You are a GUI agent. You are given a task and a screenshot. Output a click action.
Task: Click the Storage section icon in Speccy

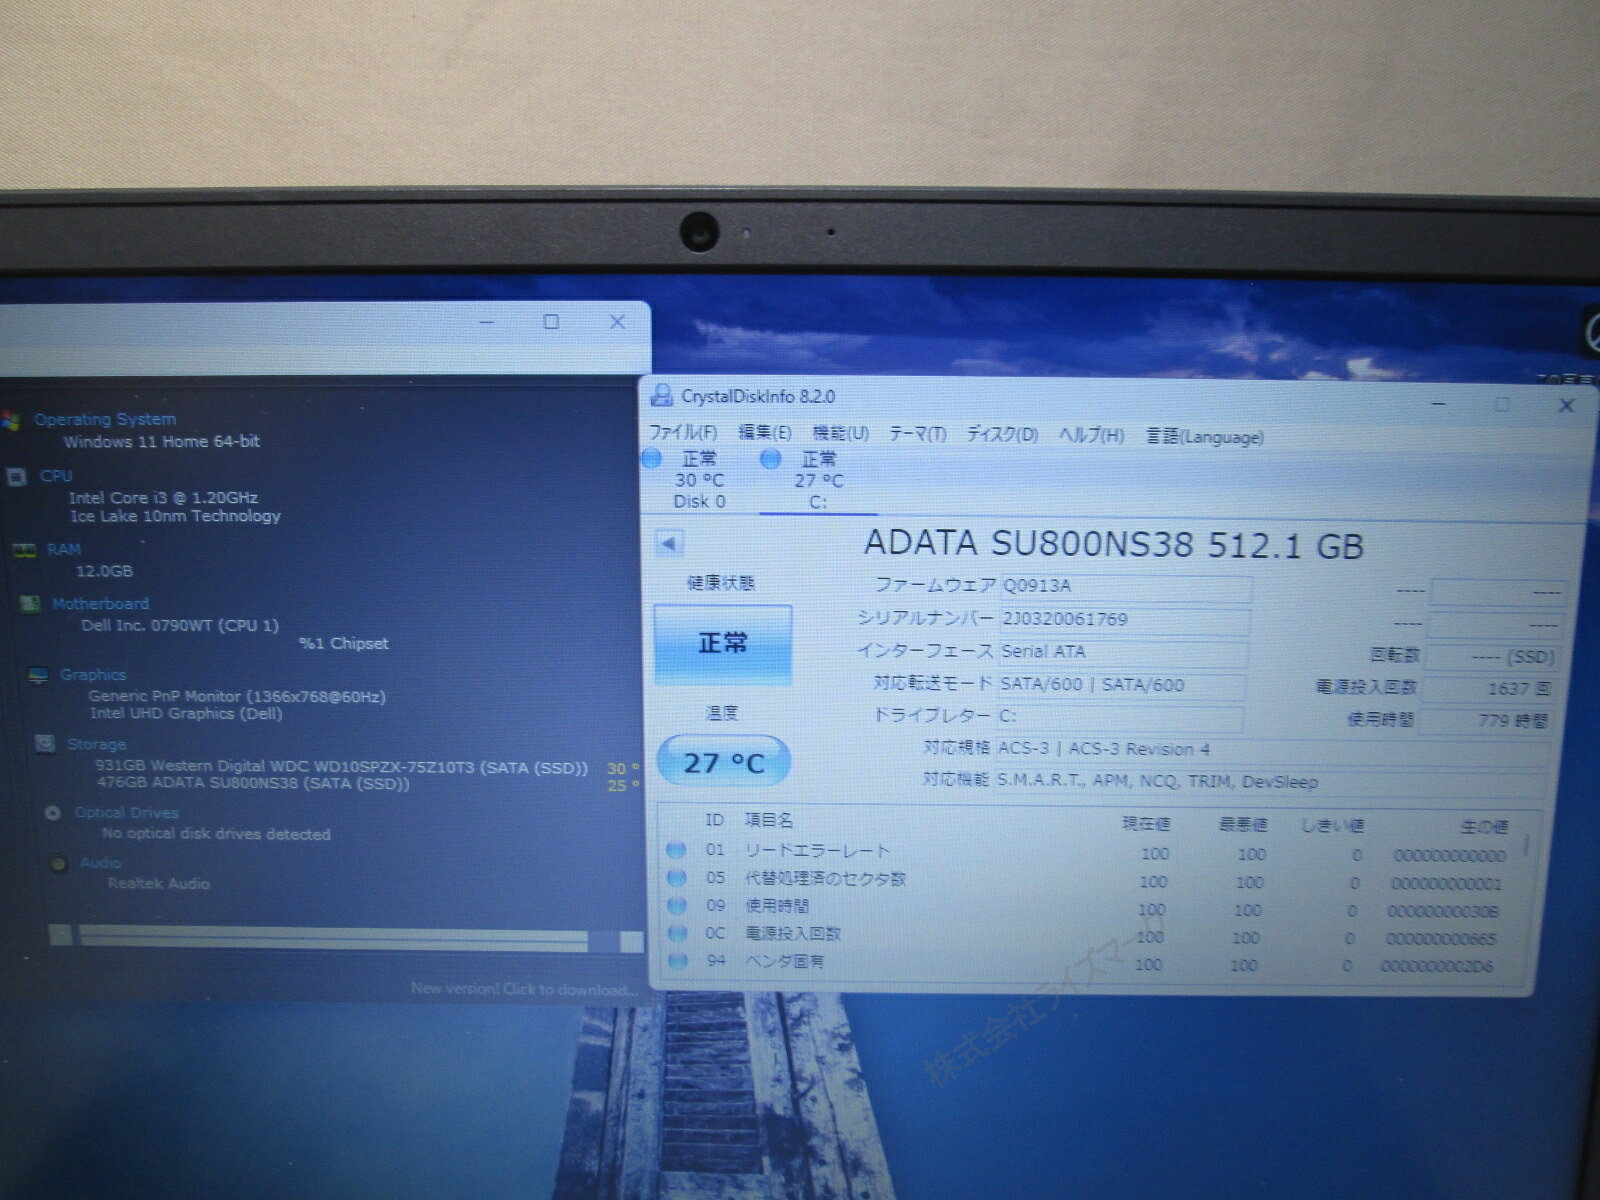45,744
